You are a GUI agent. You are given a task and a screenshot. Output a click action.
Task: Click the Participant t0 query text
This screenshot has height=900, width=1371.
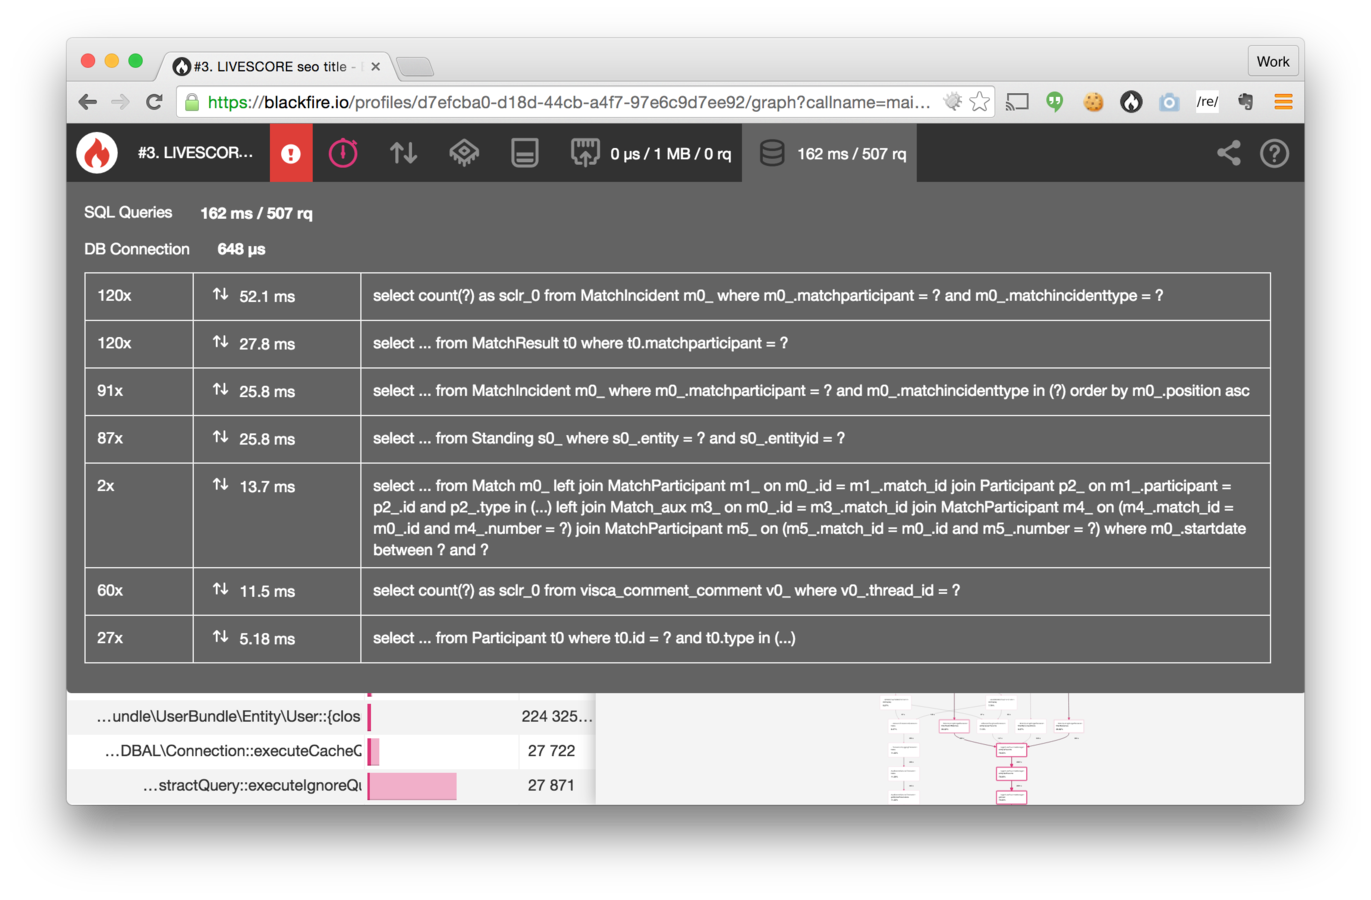584,638
